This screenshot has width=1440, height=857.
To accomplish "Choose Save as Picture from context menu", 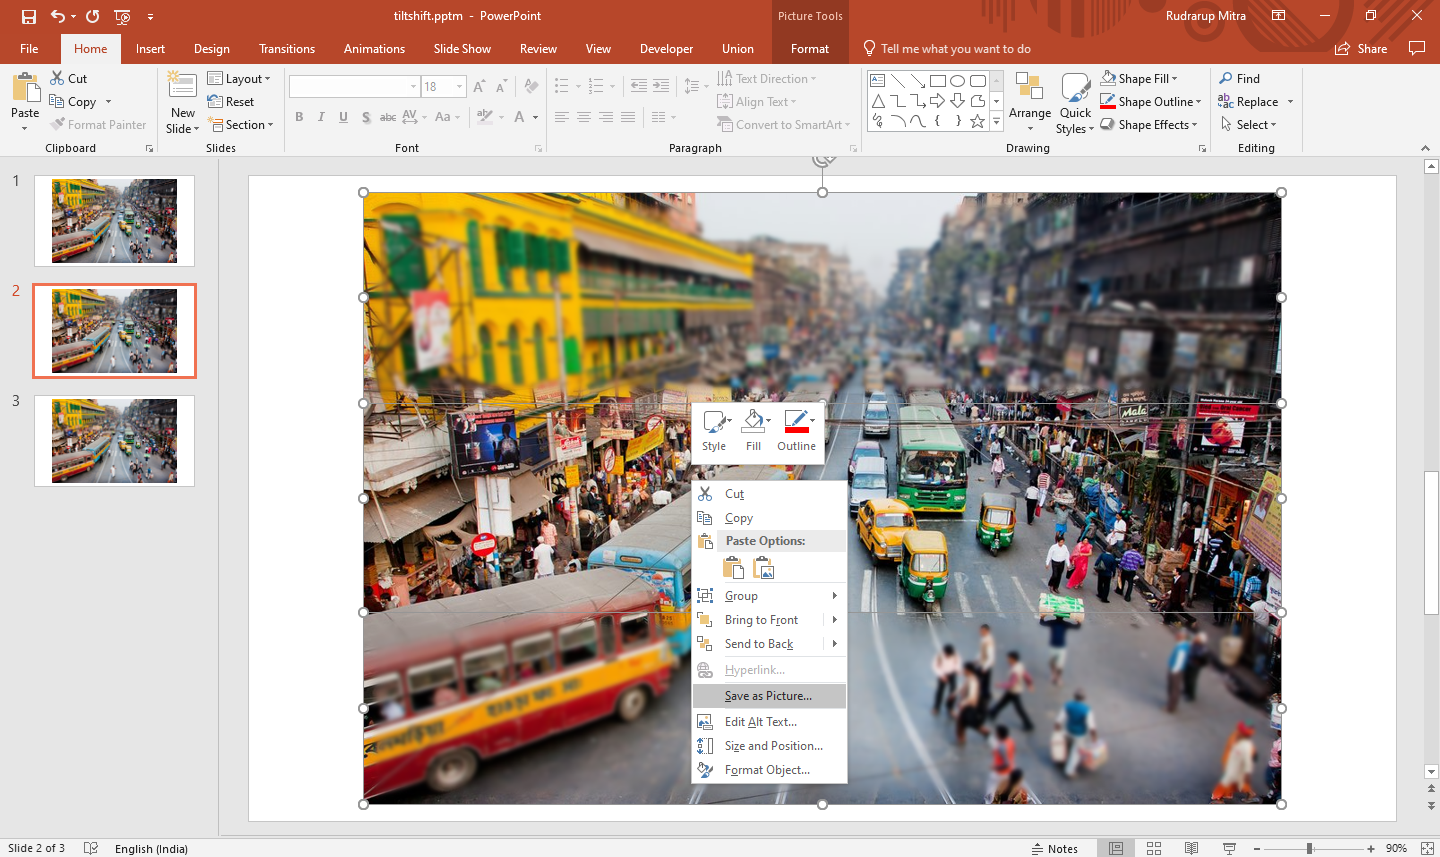I will pos(769,696).
